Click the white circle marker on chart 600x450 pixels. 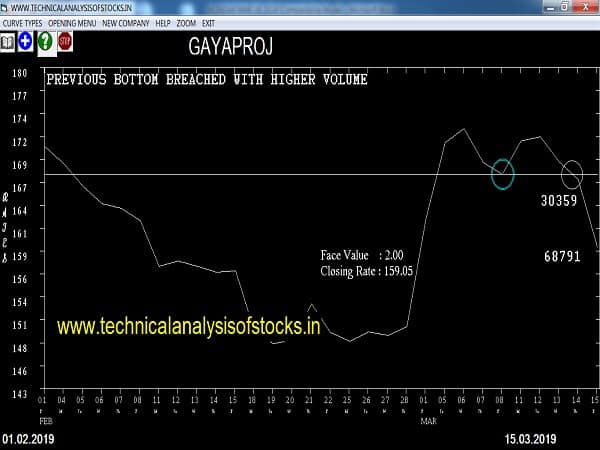[572, 174]
